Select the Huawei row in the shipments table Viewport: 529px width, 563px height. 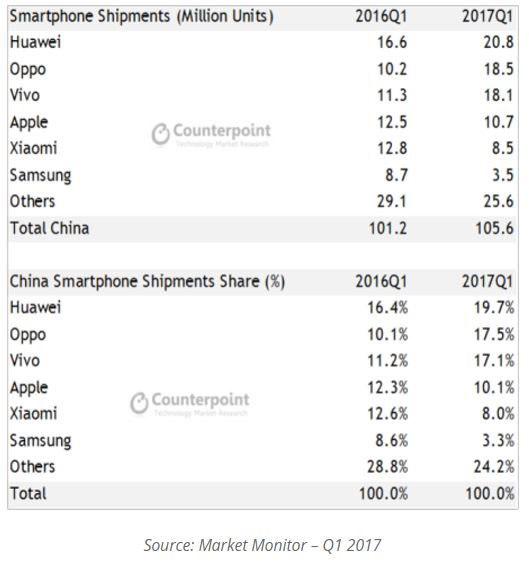point(263,42)
